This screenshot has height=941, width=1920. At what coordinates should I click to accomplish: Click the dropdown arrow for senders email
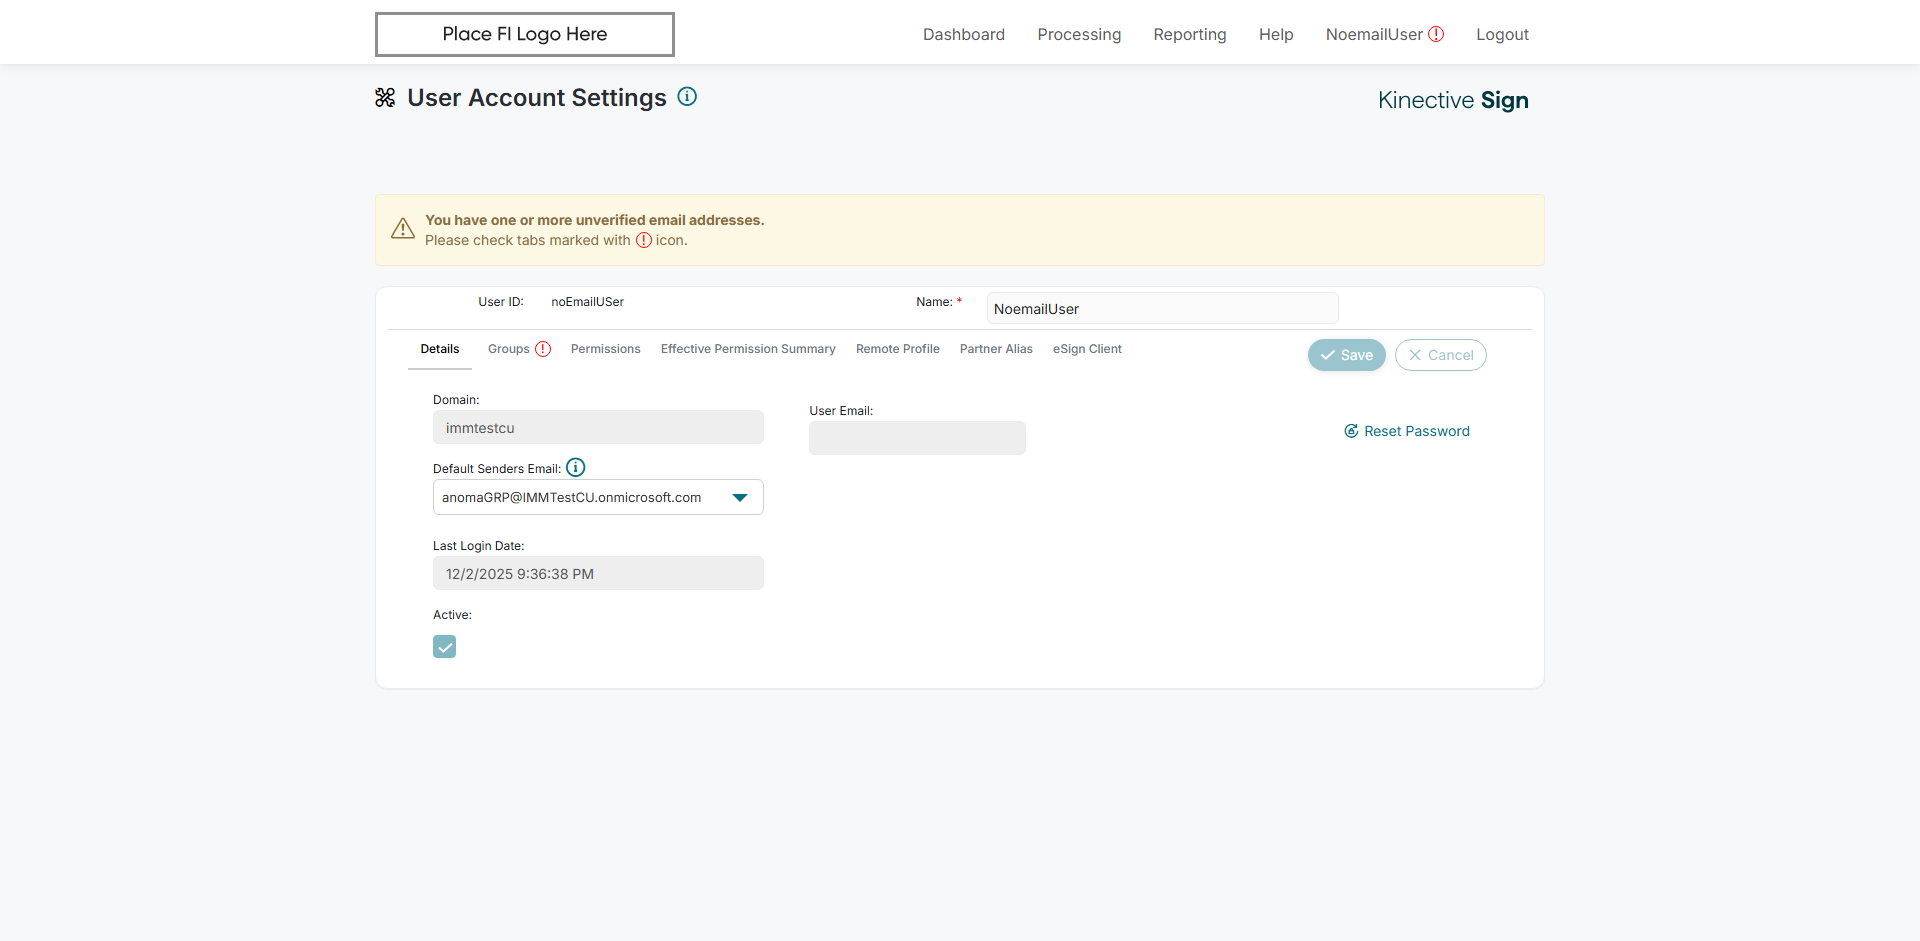point(740,497)
